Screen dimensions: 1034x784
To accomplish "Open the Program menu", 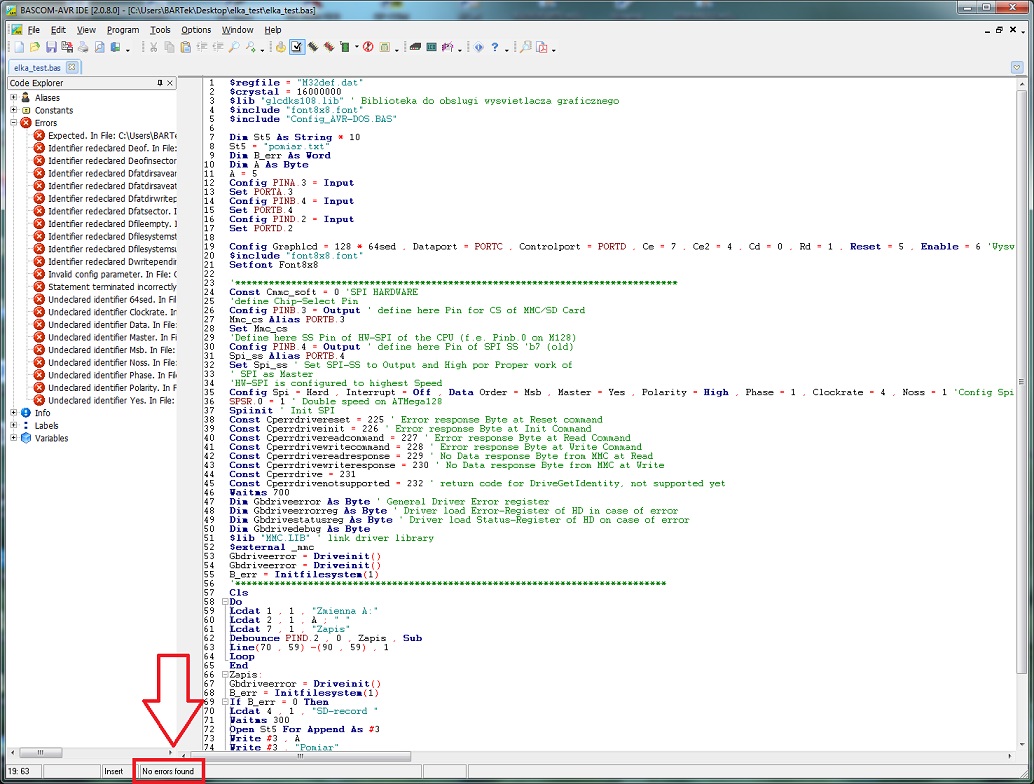I will point(123,30).
